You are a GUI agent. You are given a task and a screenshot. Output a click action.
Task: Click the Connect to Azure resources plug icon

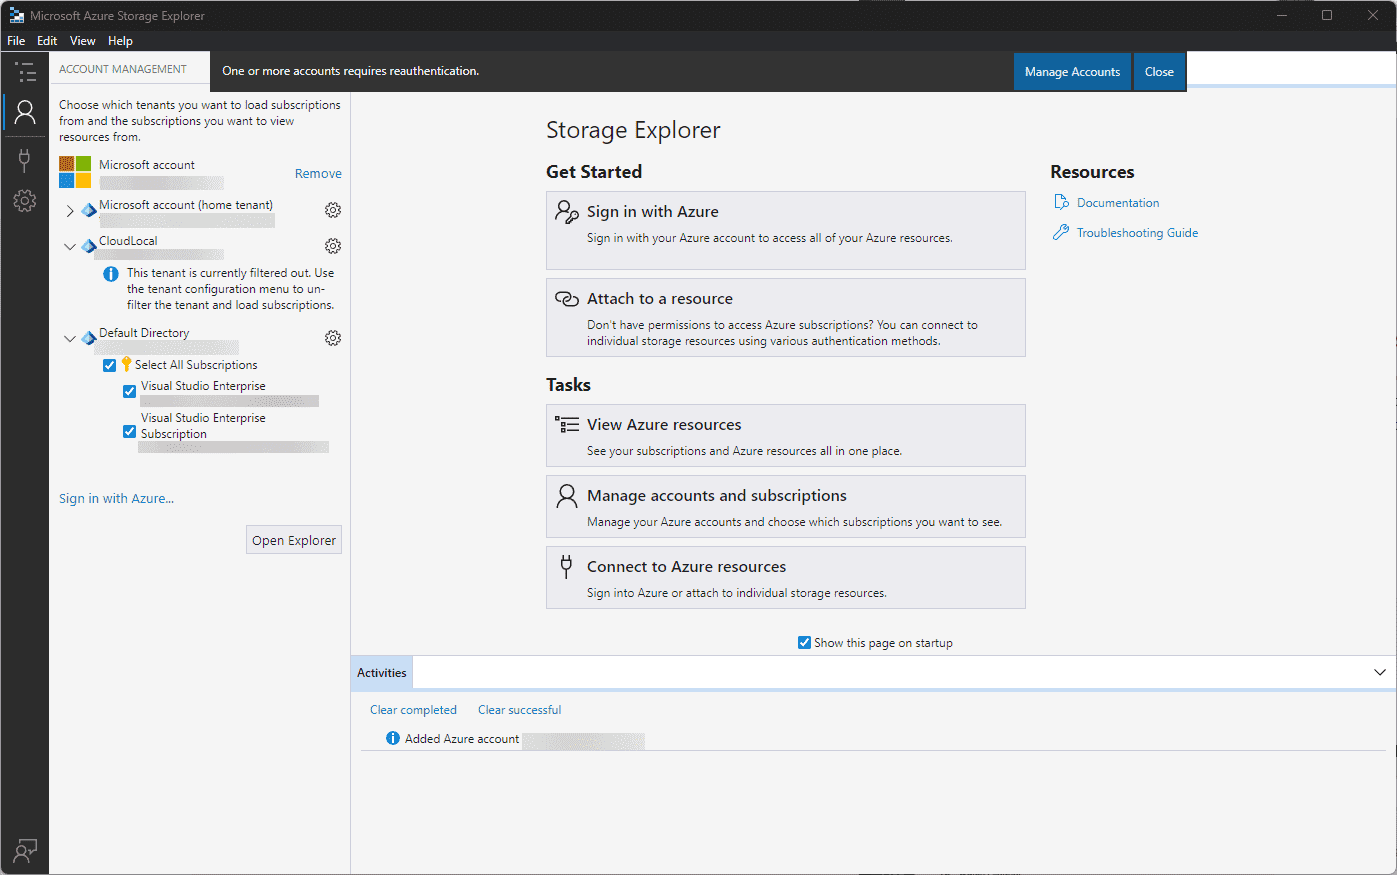567,567
